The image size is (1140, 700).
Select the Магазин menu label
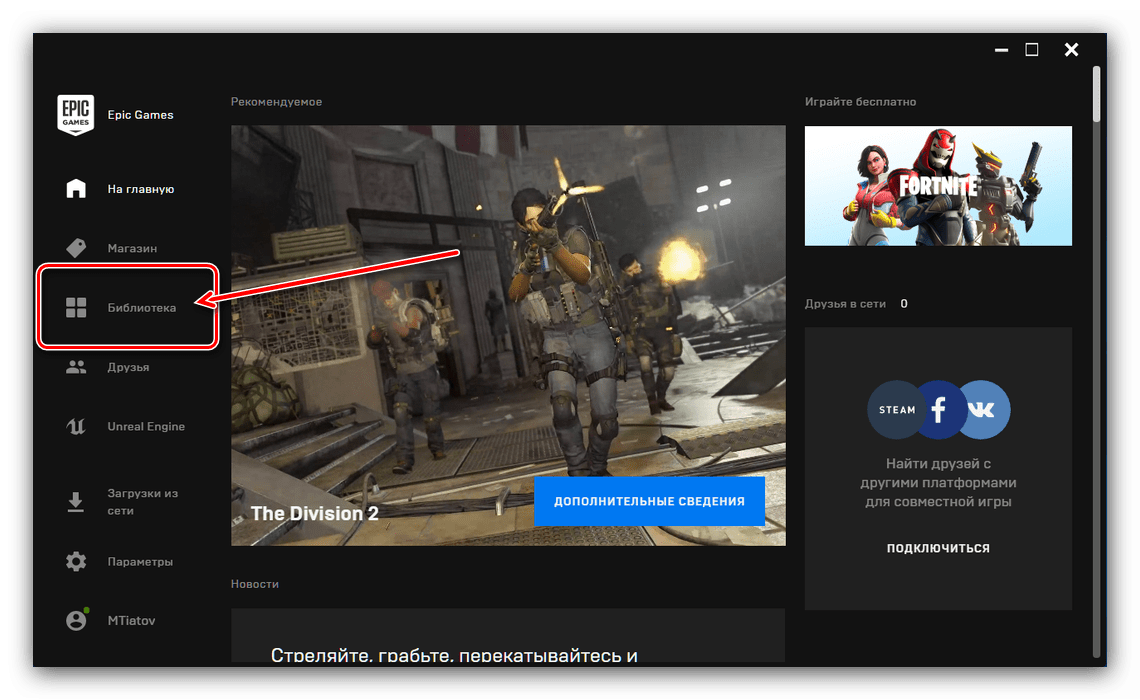coord(132,248)
